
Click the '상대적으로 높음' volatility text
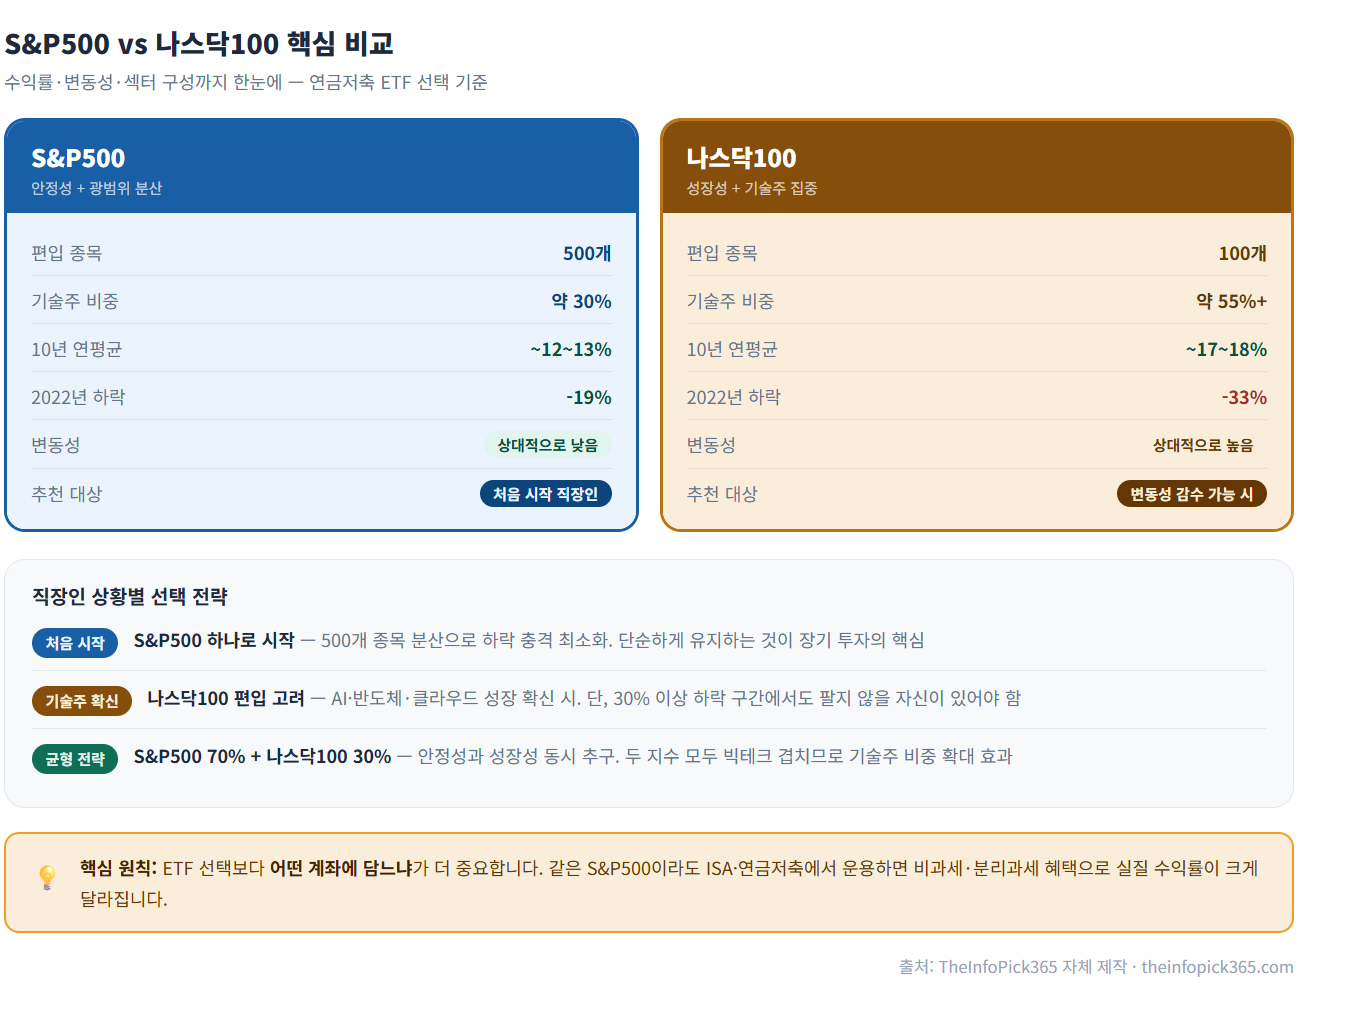1202,445
